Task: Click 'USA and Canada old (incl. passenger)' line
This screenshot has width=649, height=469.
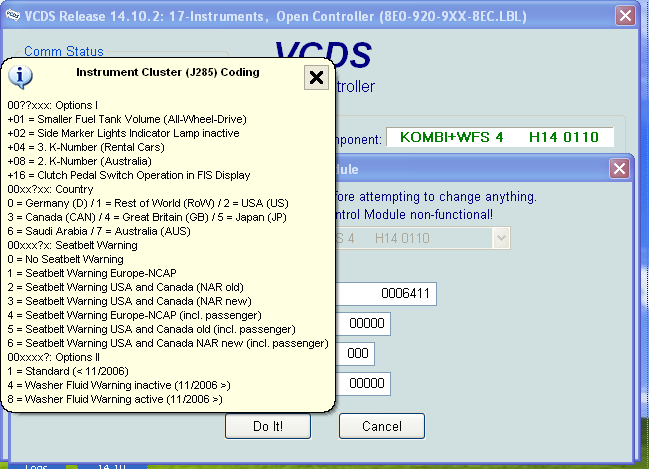Action: [151, 330]
